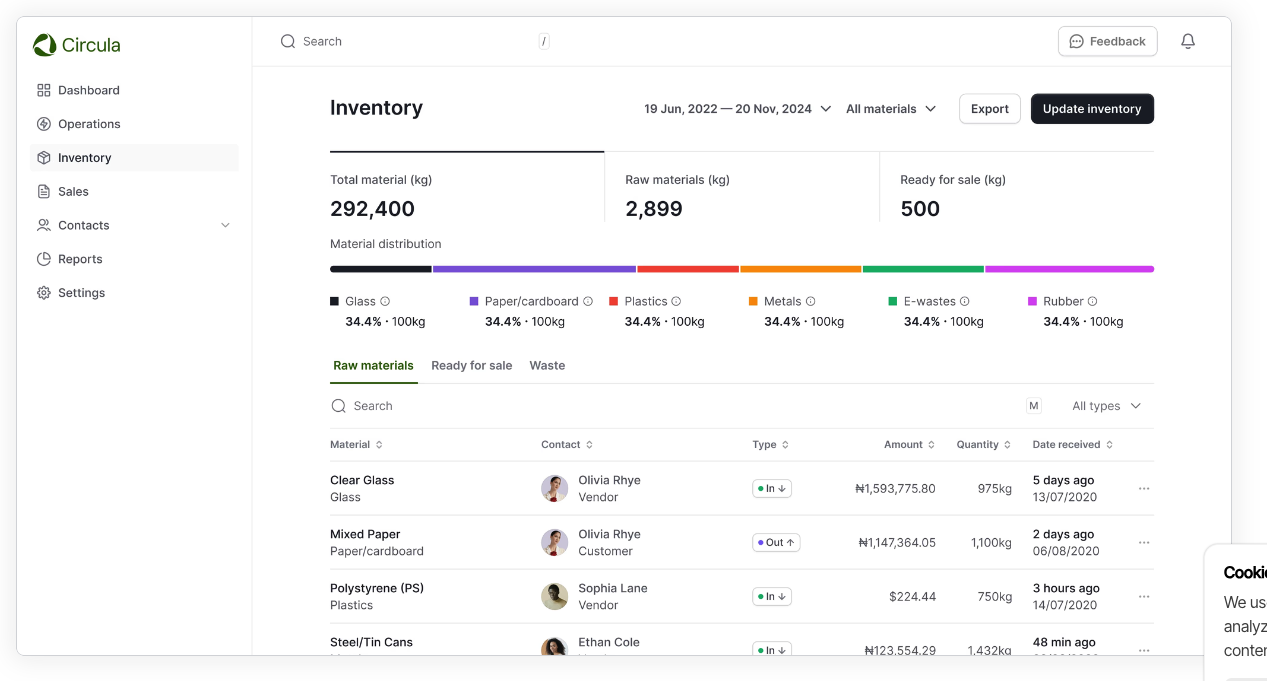Switch to the Waste tab
The image size is (1267, 681).
(x=547, y=366)
